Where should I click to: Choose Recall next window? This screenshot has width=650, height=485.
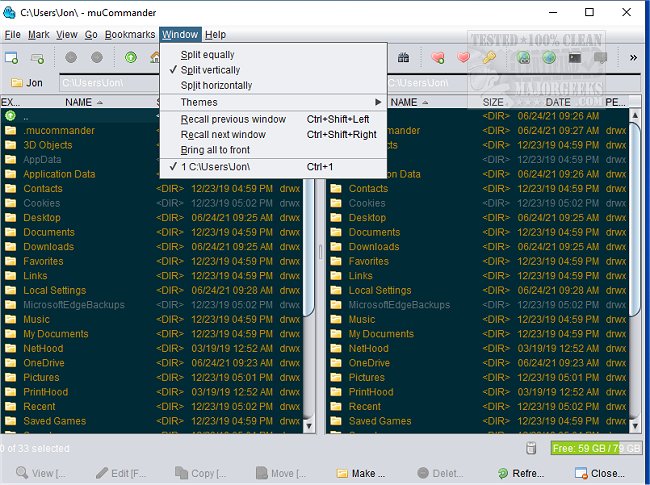coord(223,134)
